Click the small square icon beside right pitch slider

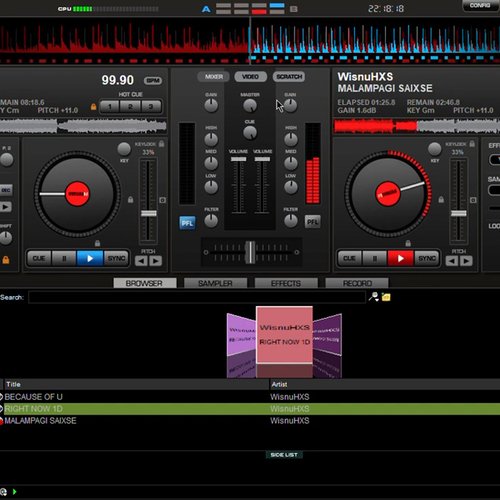pyautogui.click(x=473, y=200)
